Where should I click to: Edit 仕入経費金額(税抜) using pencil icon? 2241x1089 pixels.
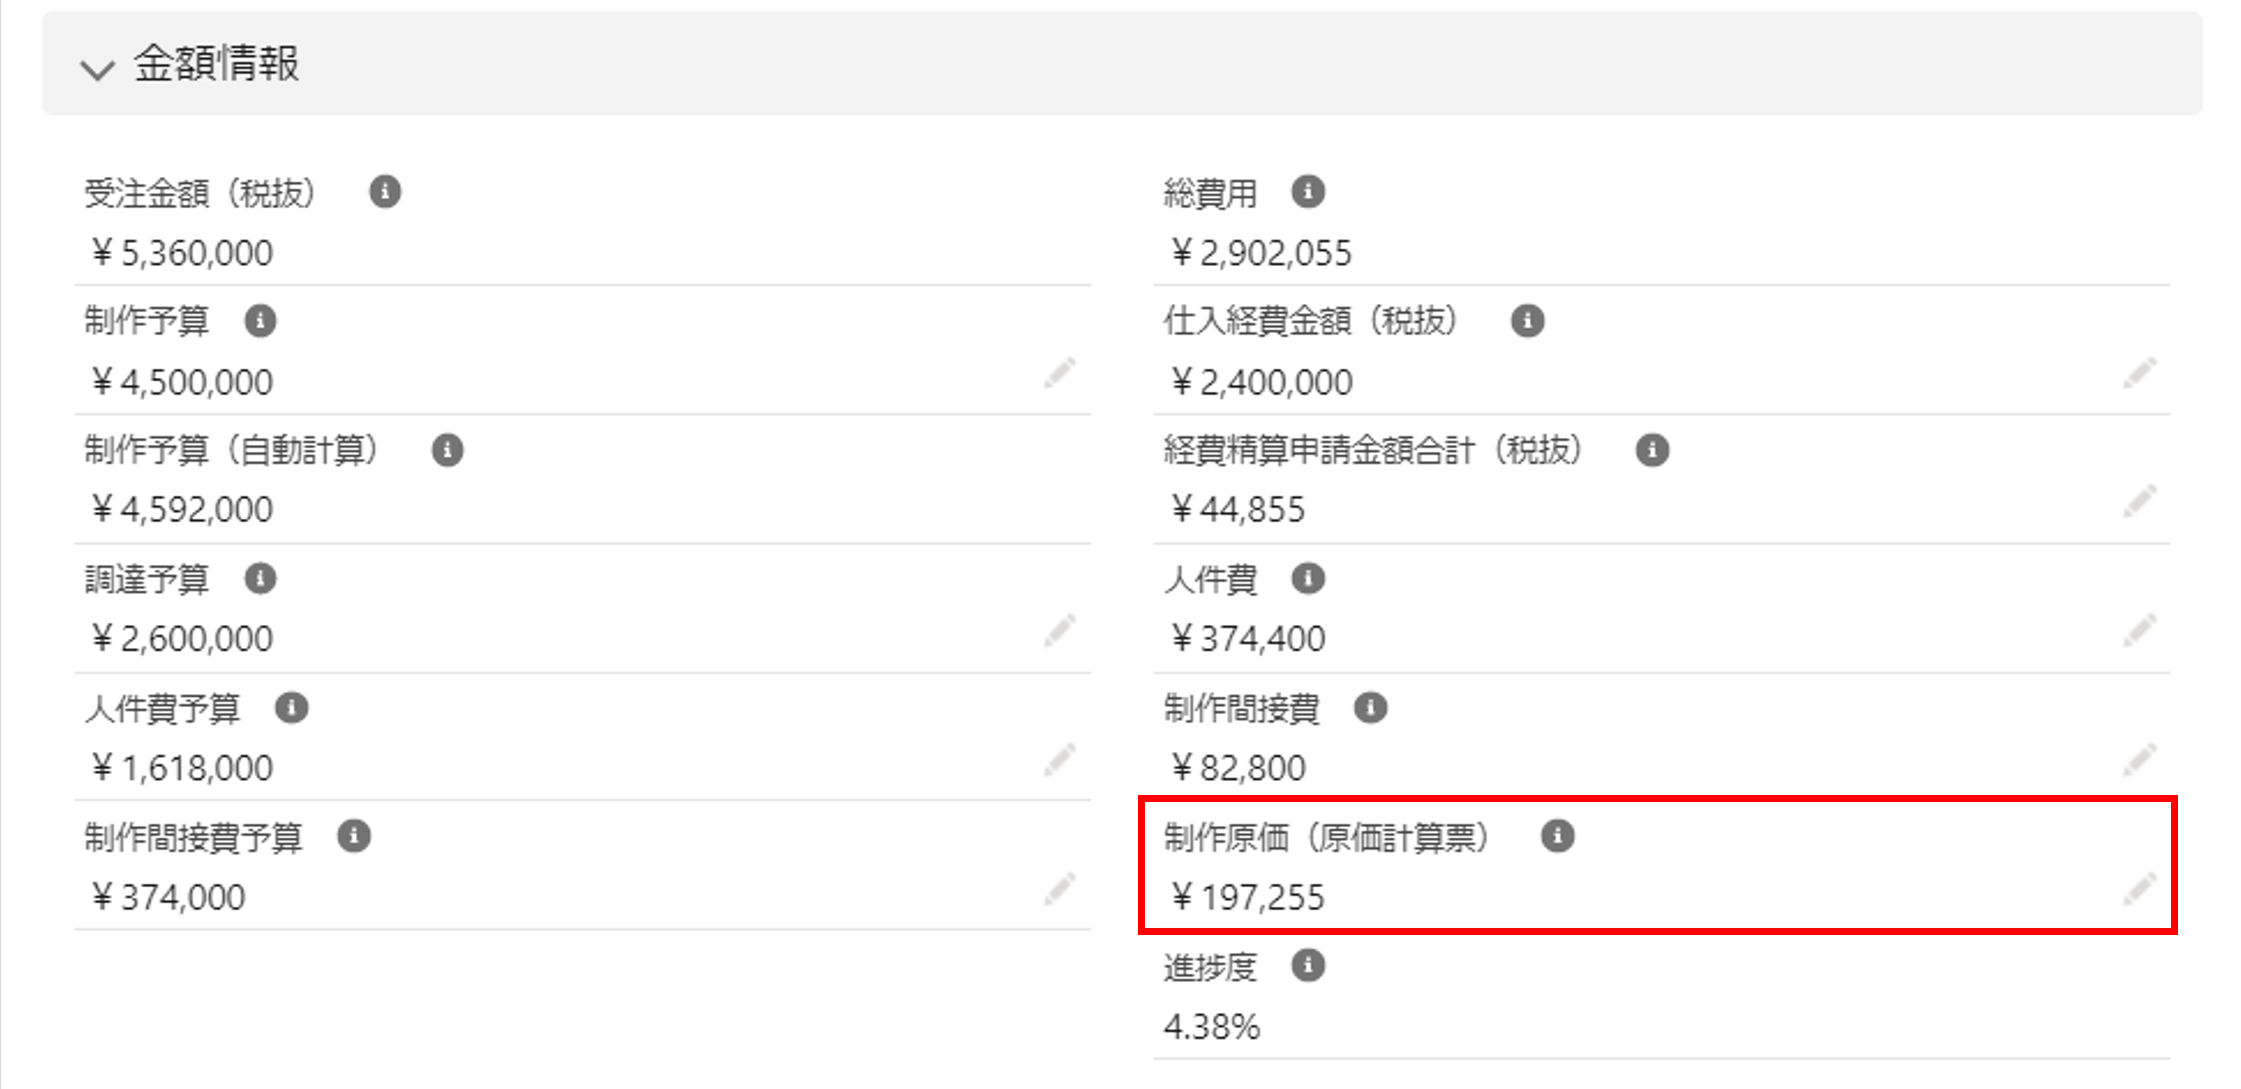click(2139, 374)
